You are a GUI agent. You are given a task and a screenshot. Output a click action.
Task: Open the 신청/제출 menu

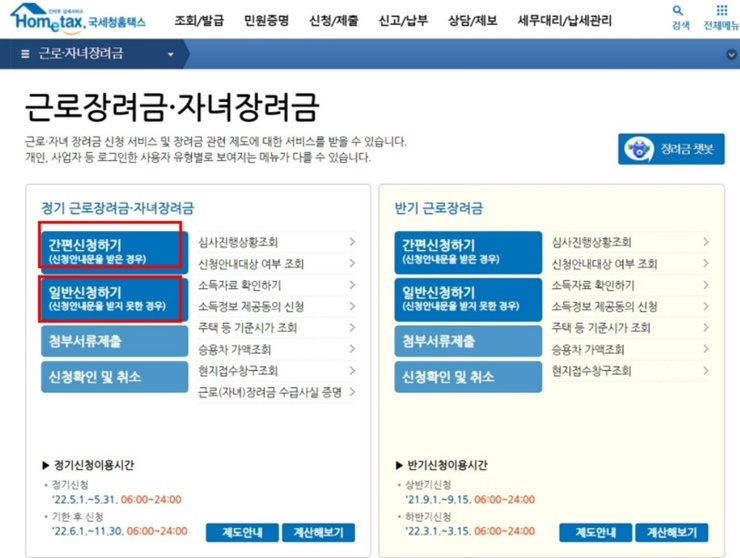[334, 20]
